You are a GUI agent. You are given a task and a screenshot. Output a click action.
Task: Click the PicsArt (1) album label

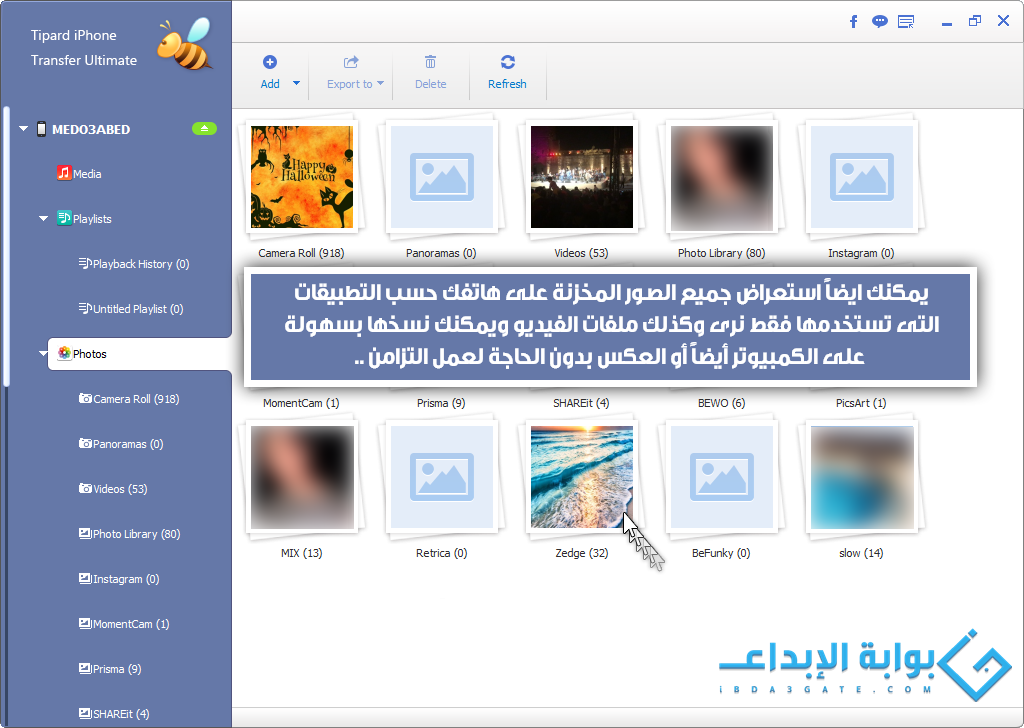861,404
